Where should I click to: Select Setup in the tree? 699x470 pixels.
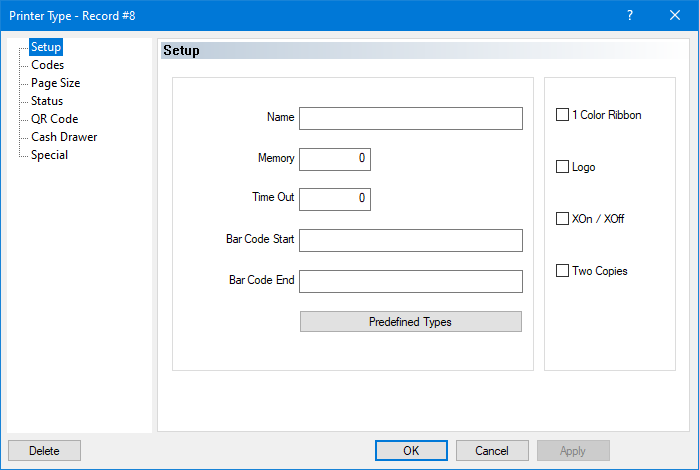[x=46, y=47]
